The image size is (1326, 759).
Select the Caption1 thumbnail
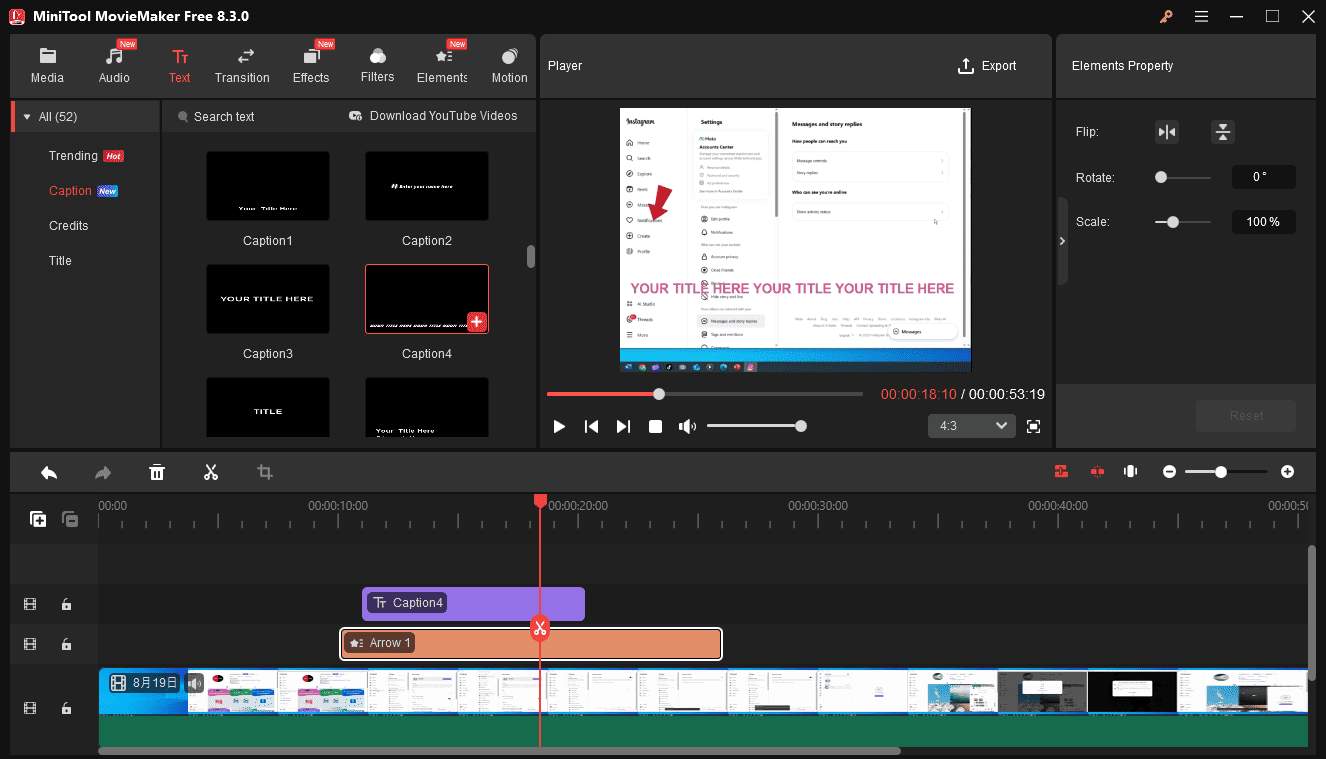pos(267,186)
